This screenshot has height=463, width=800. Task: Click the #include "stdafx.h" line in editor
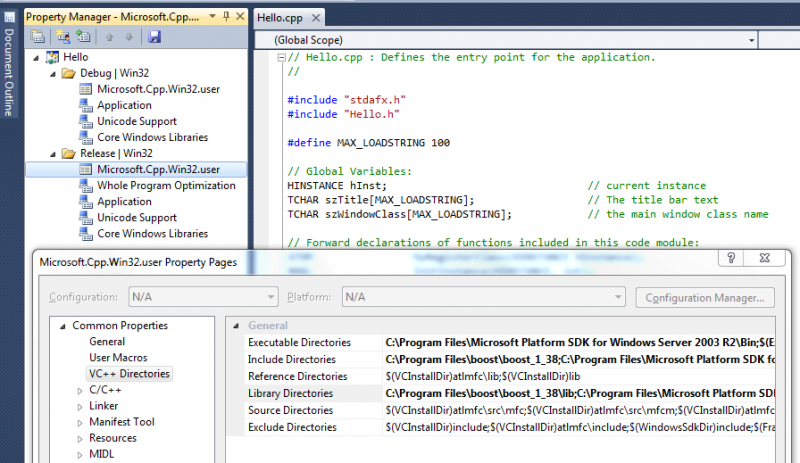pos(346,100)
